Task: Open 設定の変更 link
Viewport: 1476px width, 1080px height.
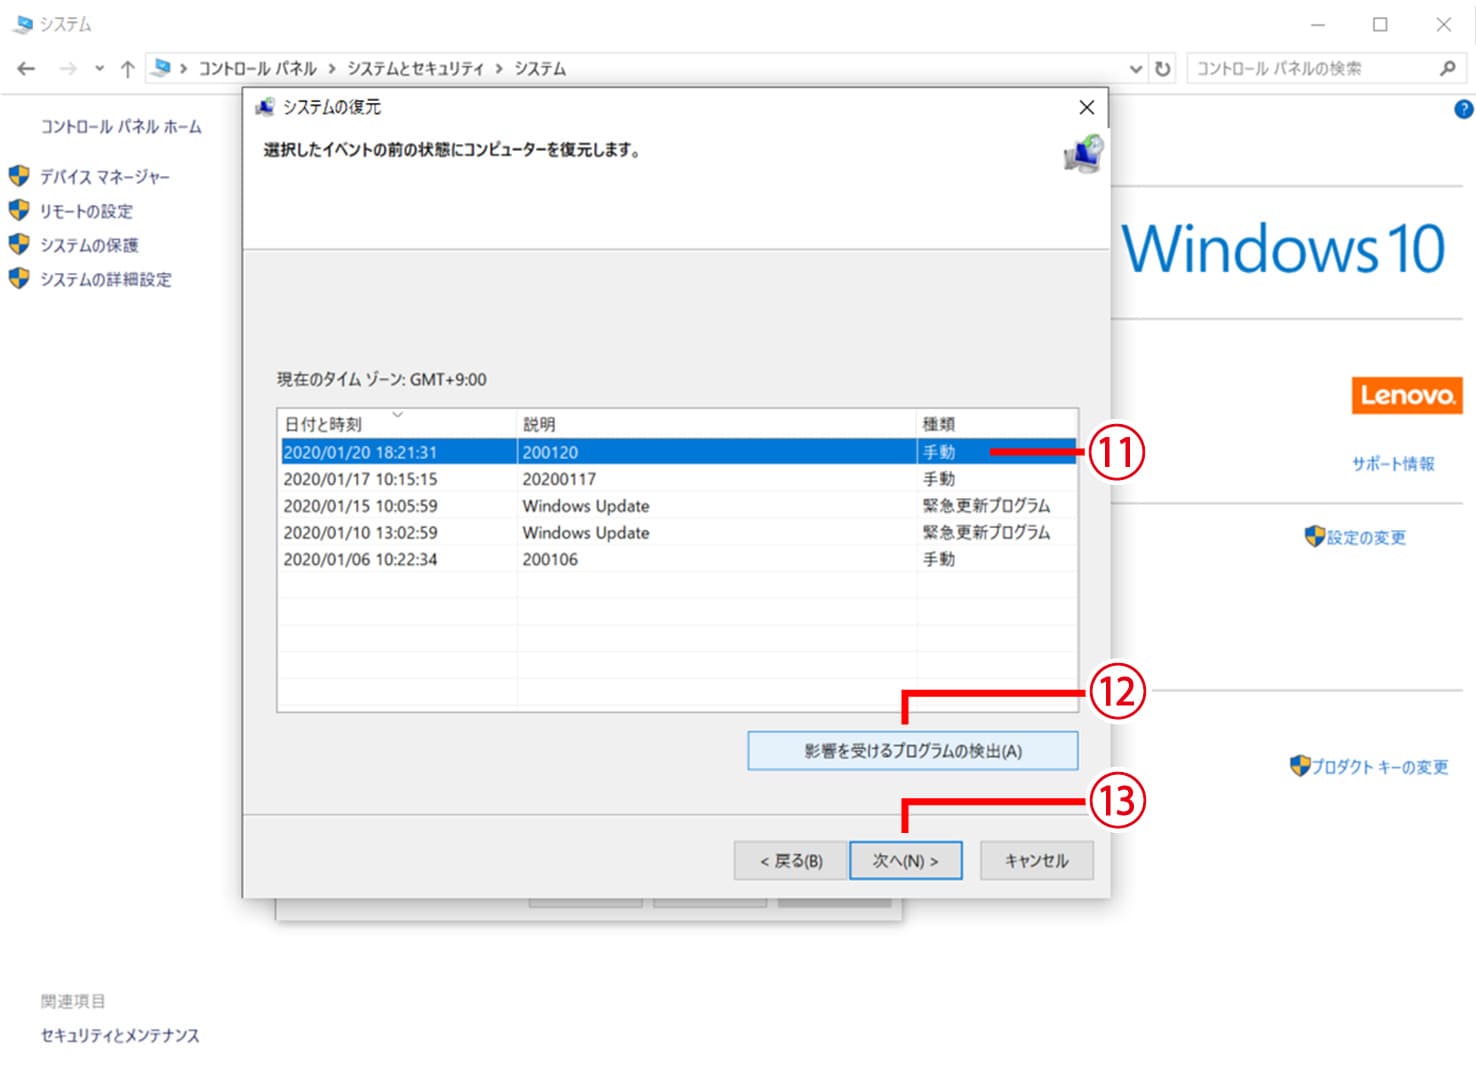Action: pos(1366,538)
